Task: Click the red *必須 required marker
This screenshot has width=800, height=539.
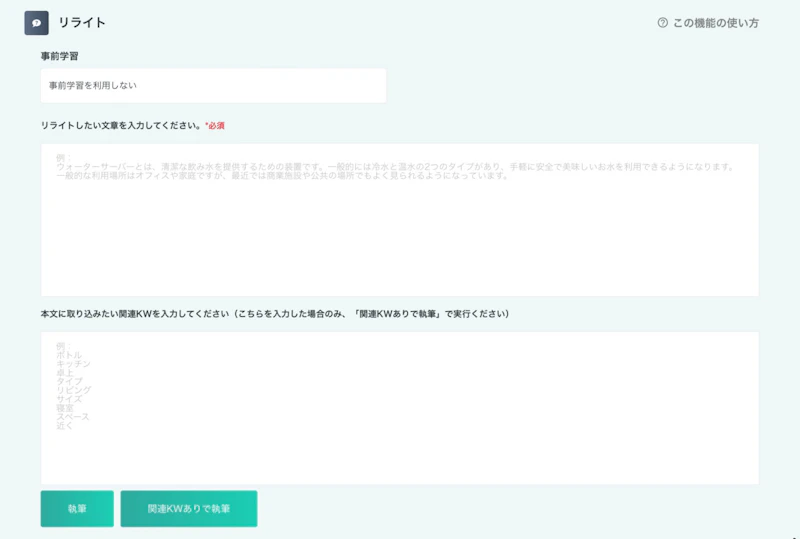Action: (215, 126)
